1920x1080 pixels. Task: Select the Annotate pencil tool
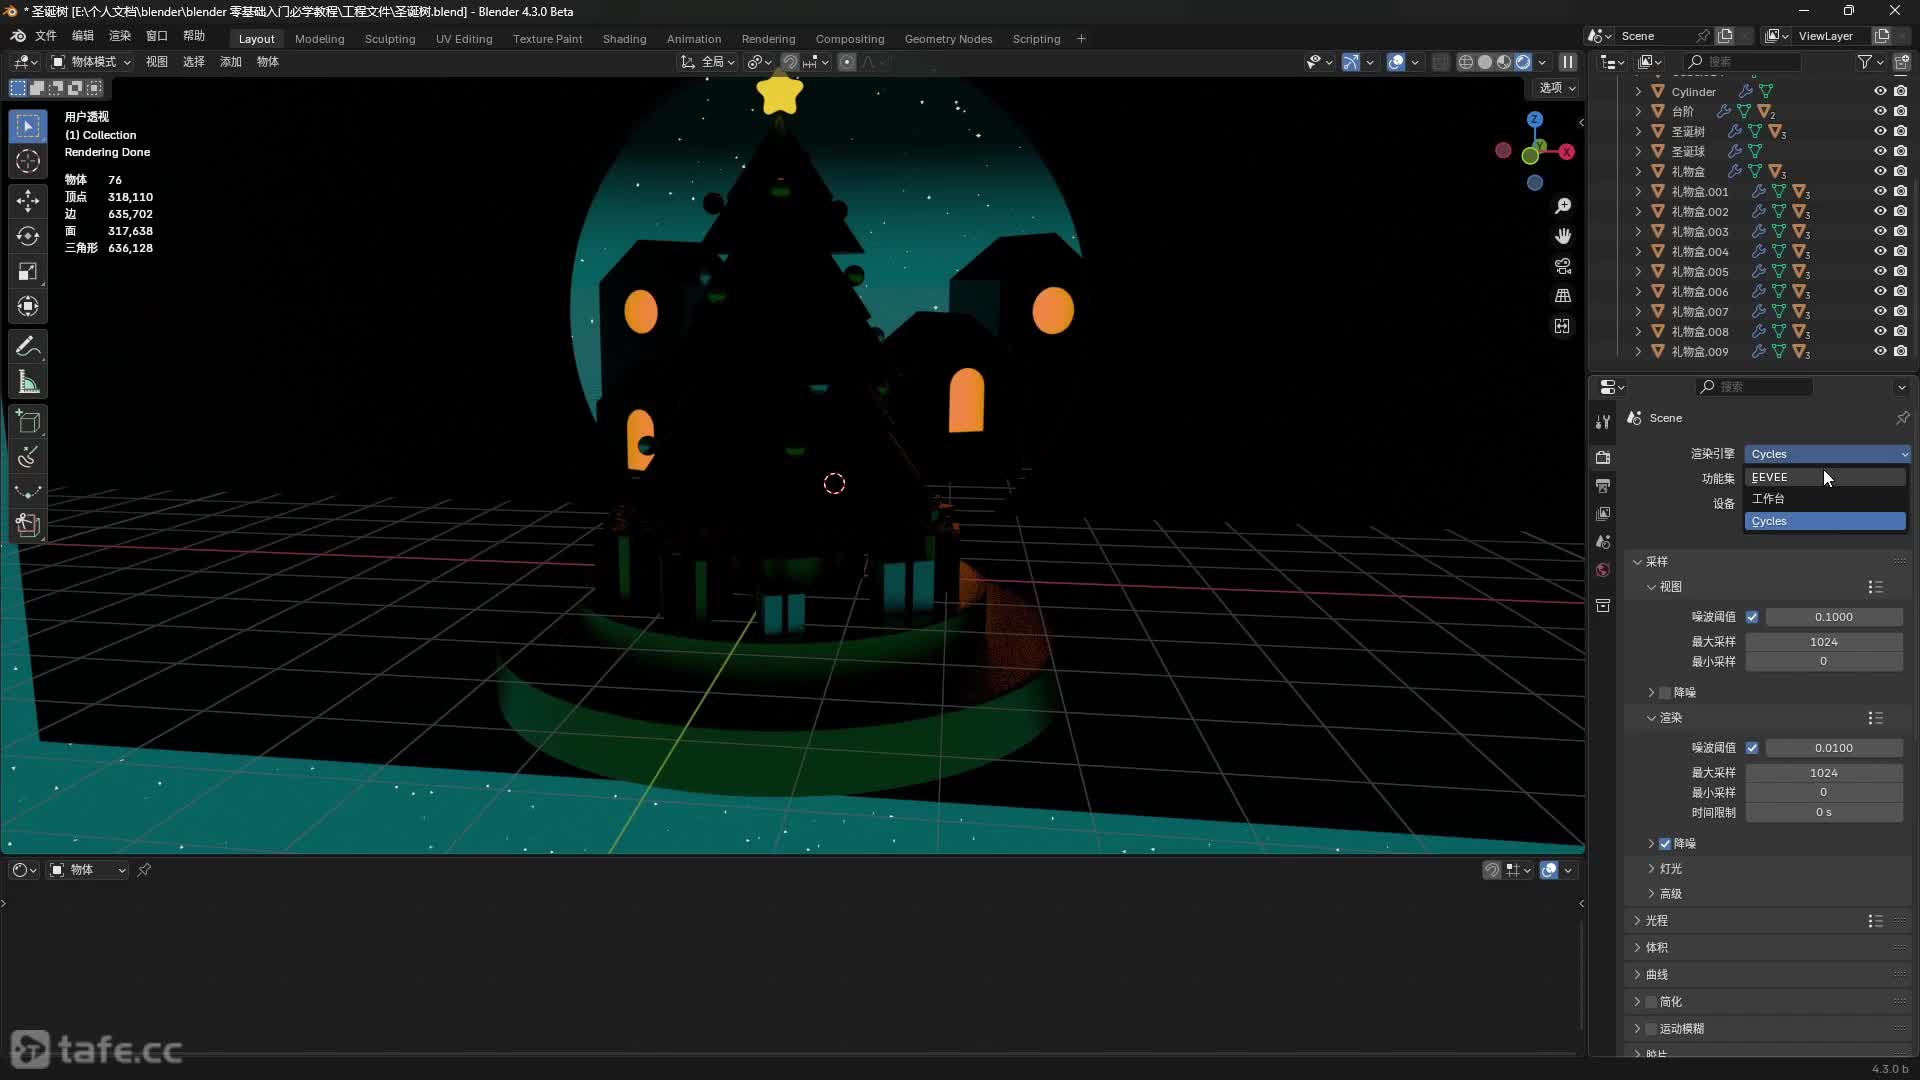tap(28, 347)
